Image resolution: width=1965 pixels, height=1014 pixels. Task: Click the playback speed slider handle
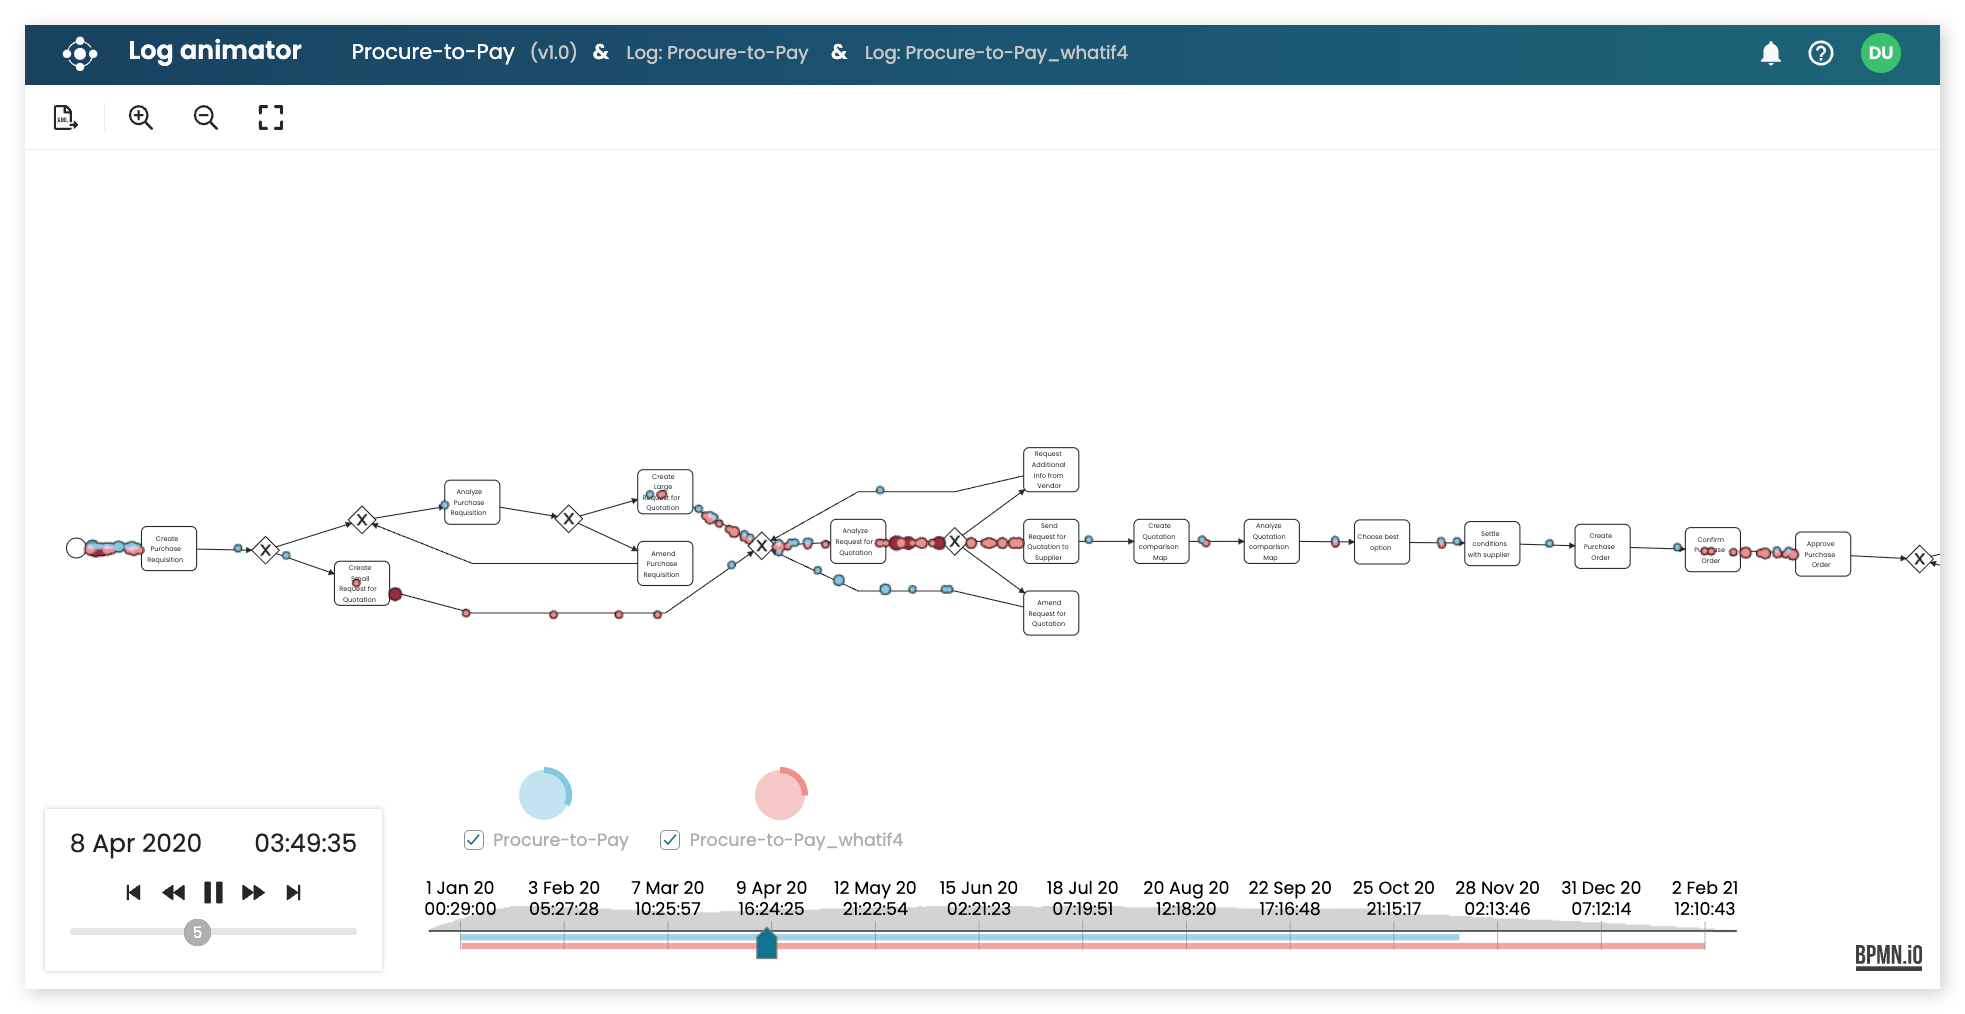(x=198, y=932)
